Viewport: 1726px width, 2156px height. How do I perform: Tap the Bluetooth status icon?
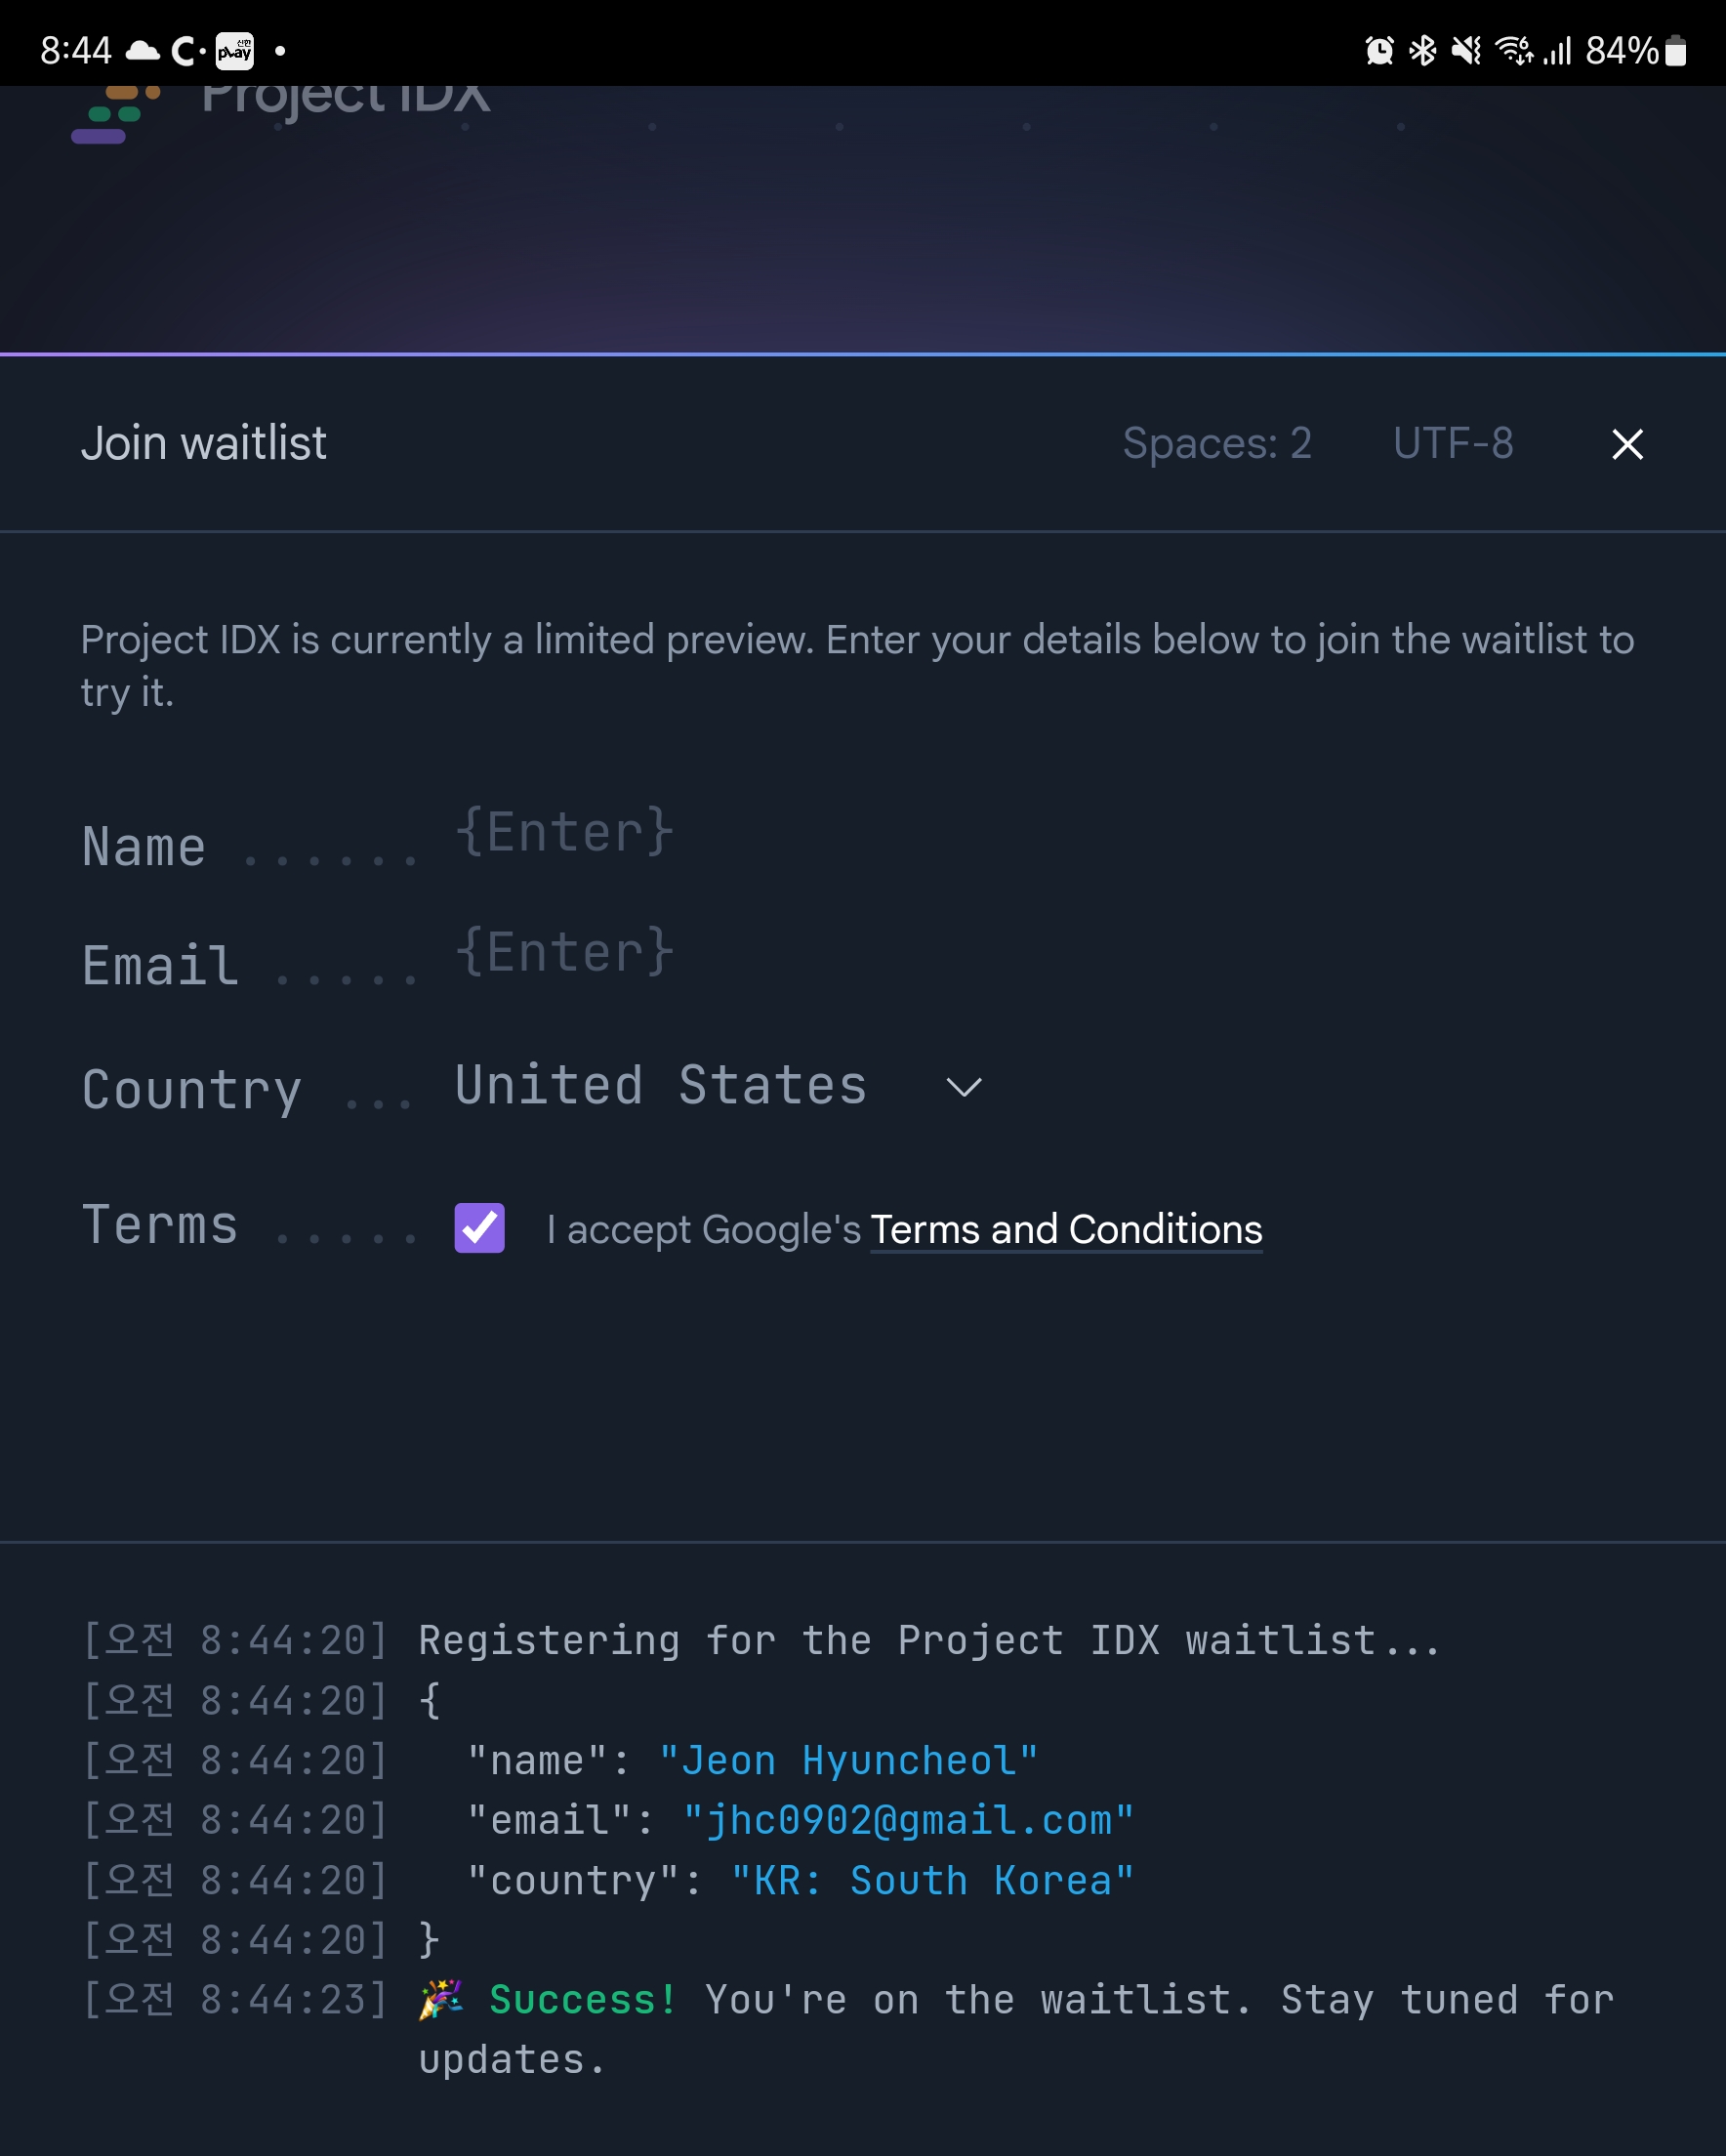[1422, 50]
